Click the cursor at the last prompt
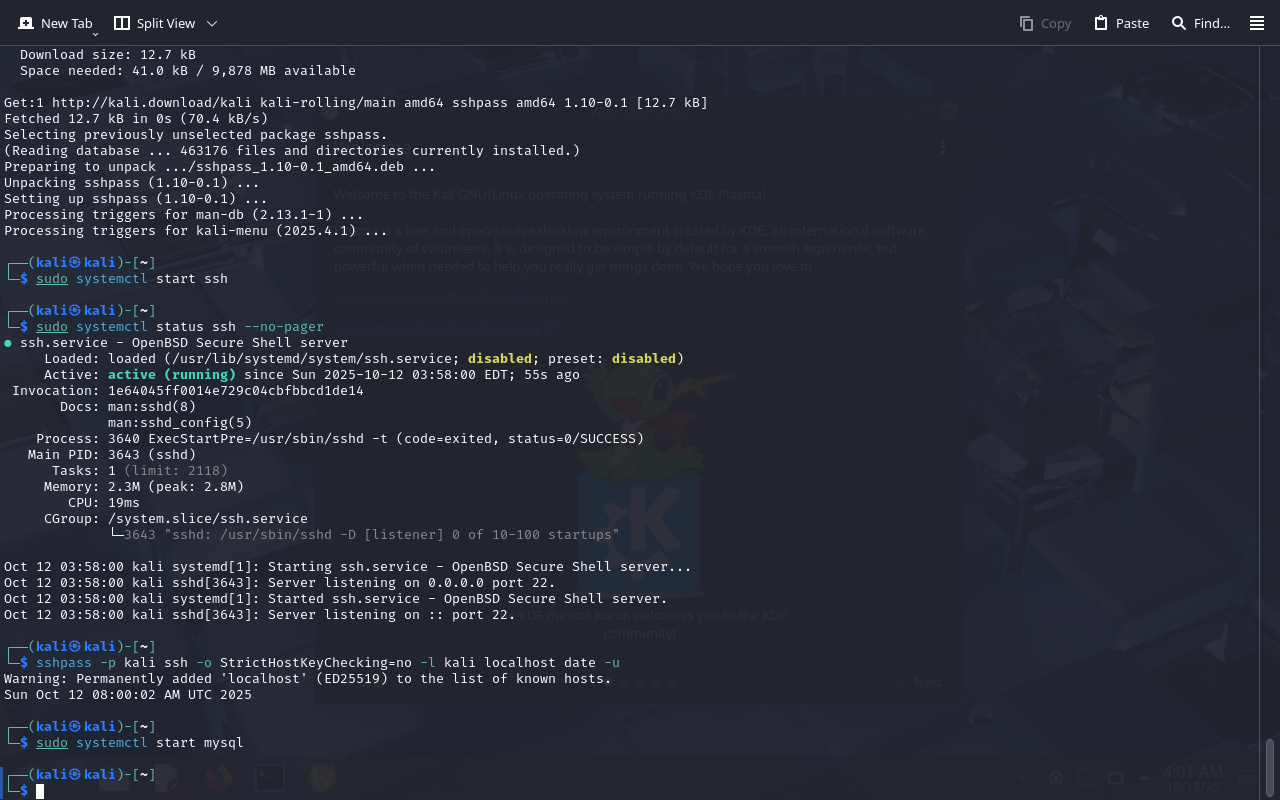This screenshot has height=800, width=1280. [40, 791]
